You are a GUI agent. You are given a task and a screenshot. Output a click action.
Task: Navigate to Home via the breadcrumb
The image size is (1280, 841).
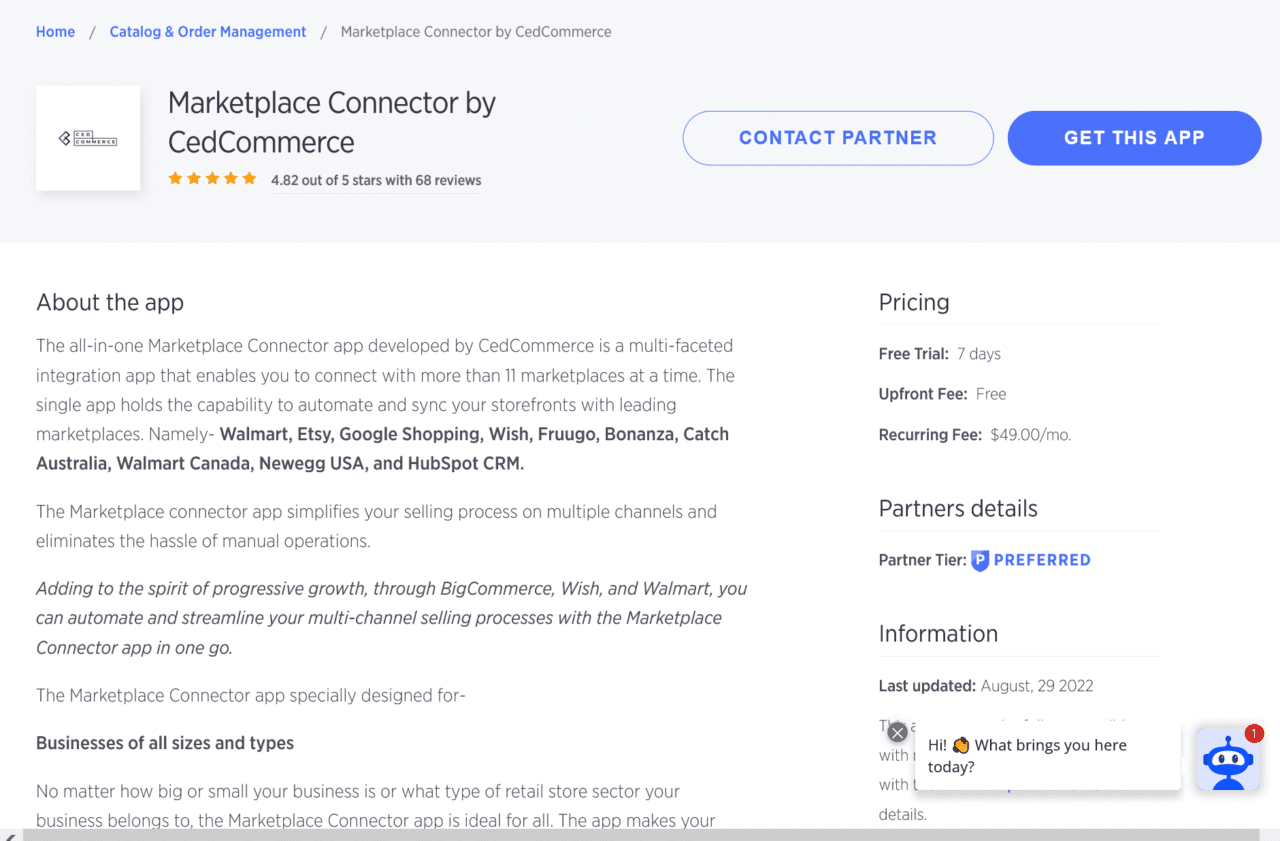click(55, 31)
